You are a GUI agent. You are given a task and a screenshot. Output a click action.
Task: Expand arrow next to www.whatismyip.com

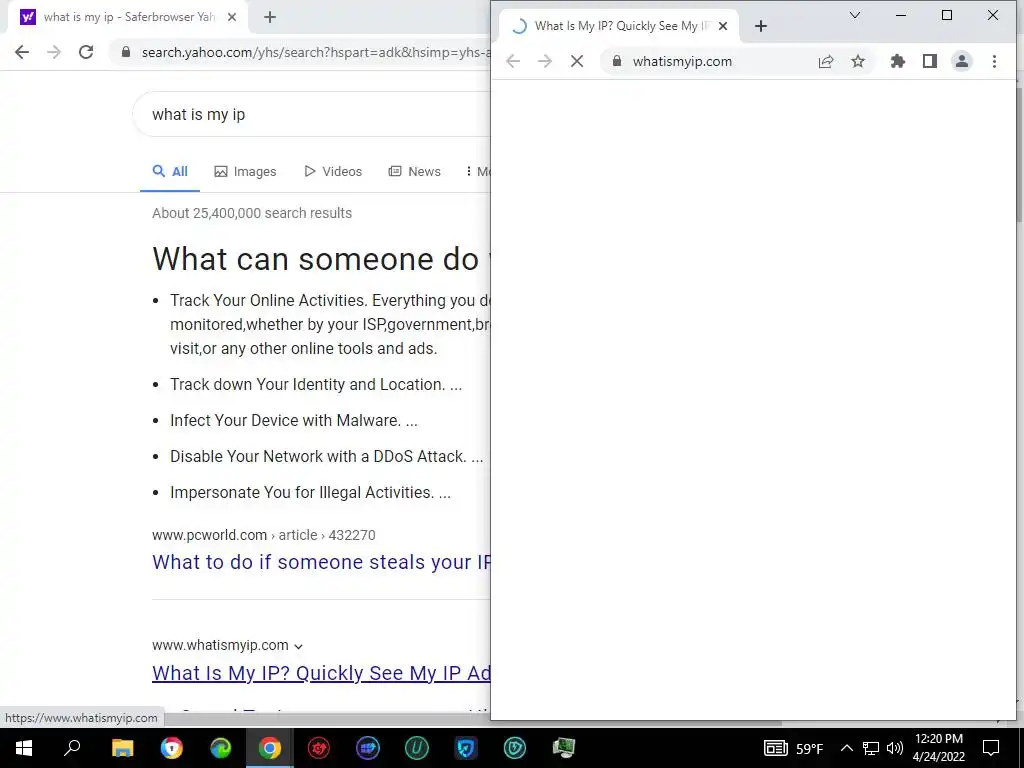298,647
